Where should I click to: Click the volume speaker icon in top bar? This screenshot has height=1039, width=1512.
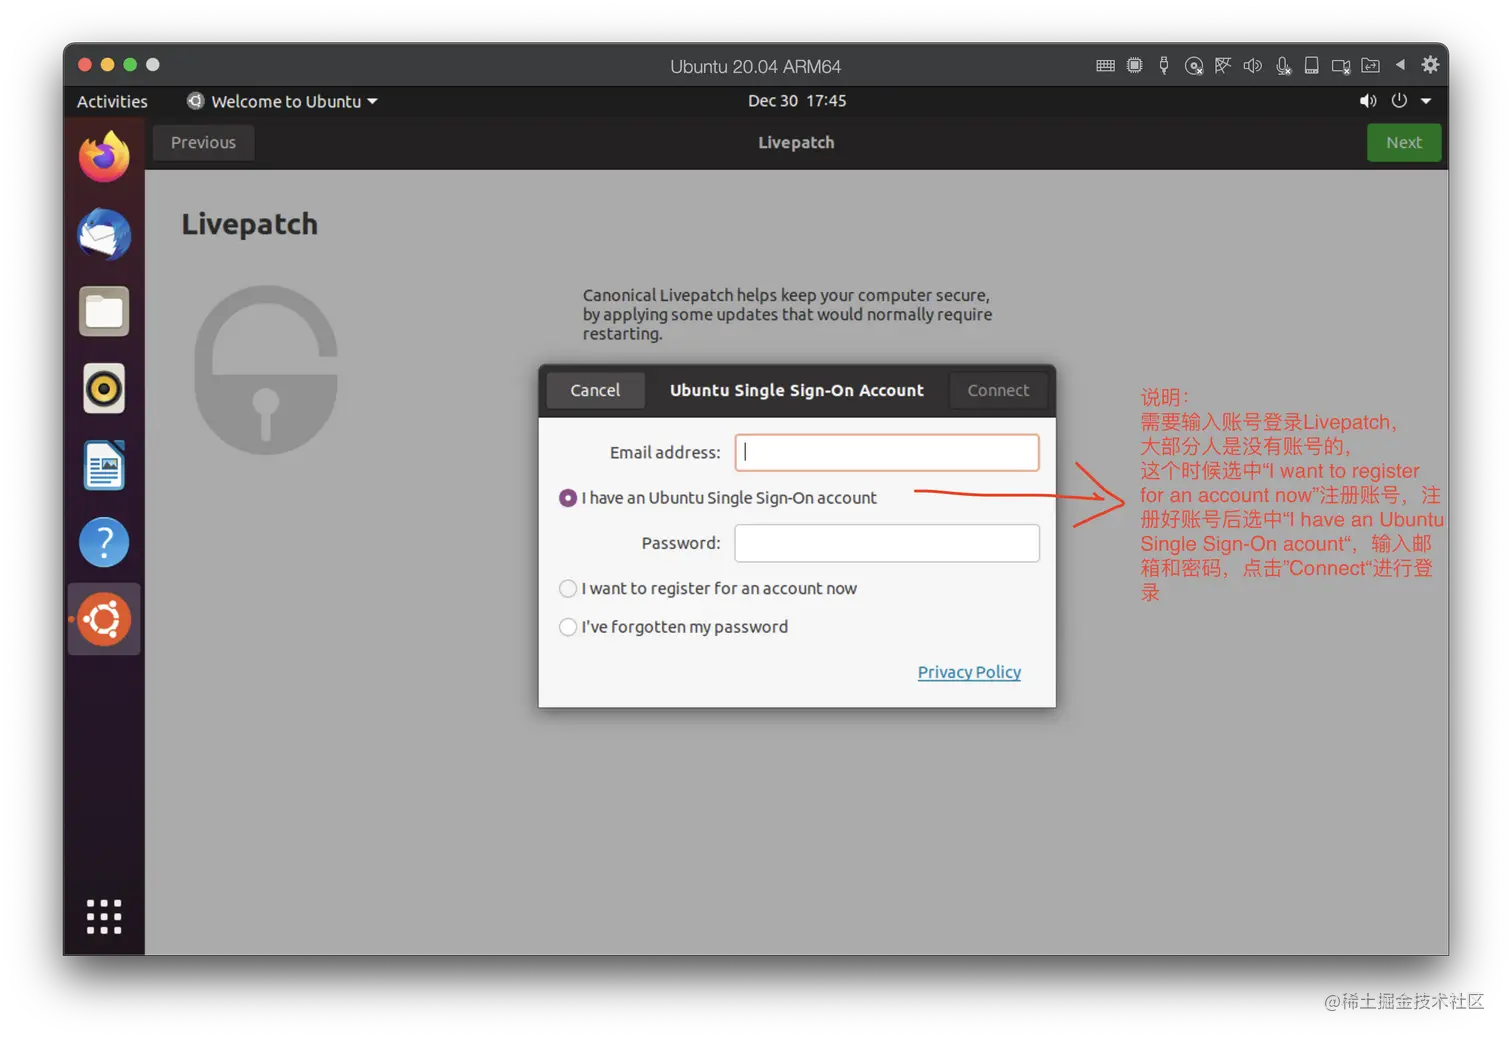[x=1368, y=101]
